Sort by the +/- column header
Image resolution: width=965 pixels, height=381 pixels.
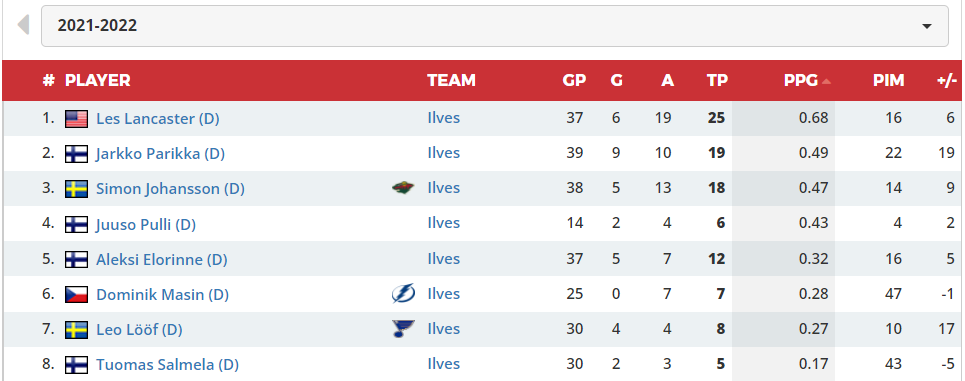(x=947, y=80)
